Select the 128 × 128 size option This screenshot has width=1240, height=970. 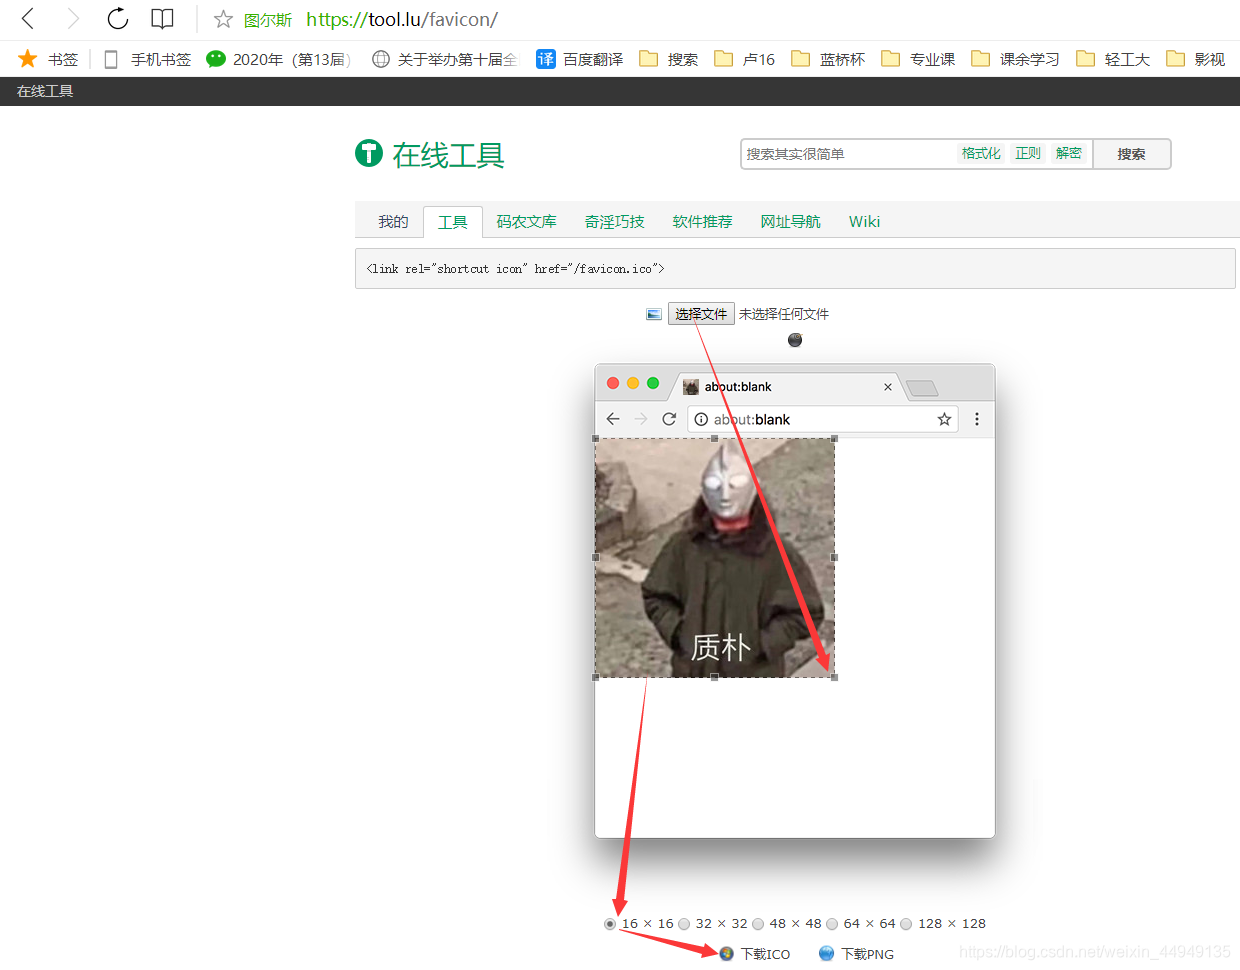[906, 924]
